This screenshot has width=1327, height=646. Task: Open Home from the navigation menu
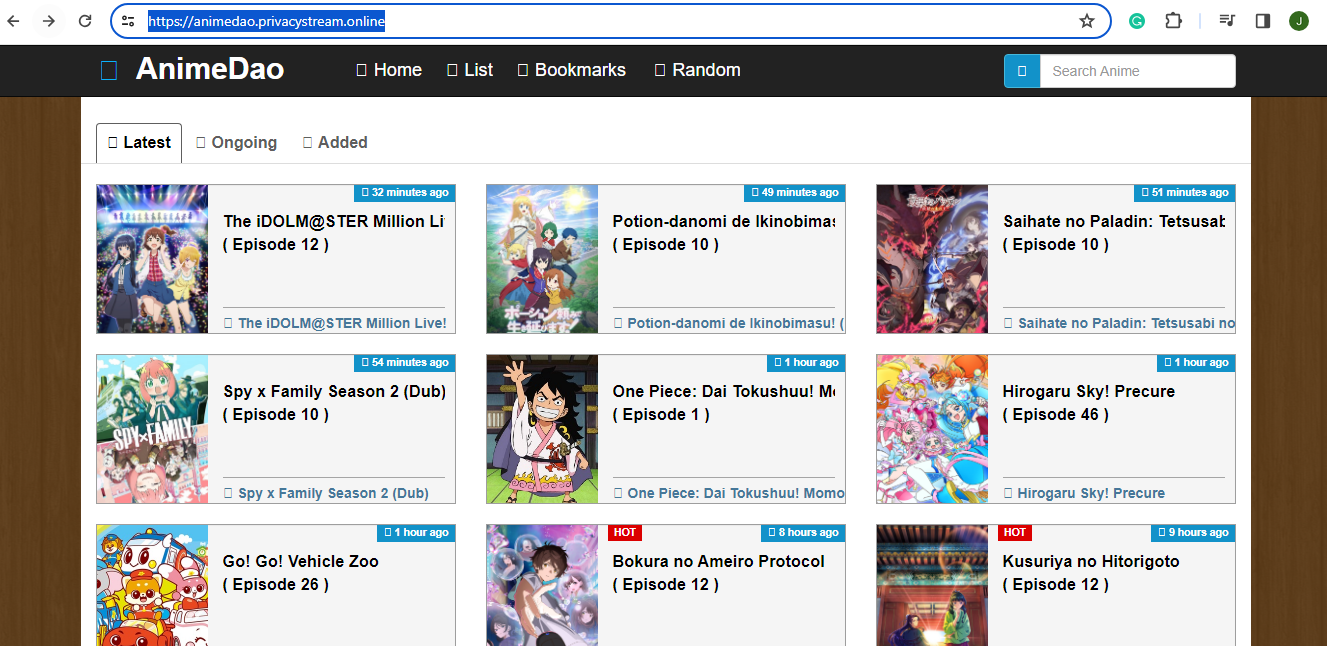tap(389, 69)
